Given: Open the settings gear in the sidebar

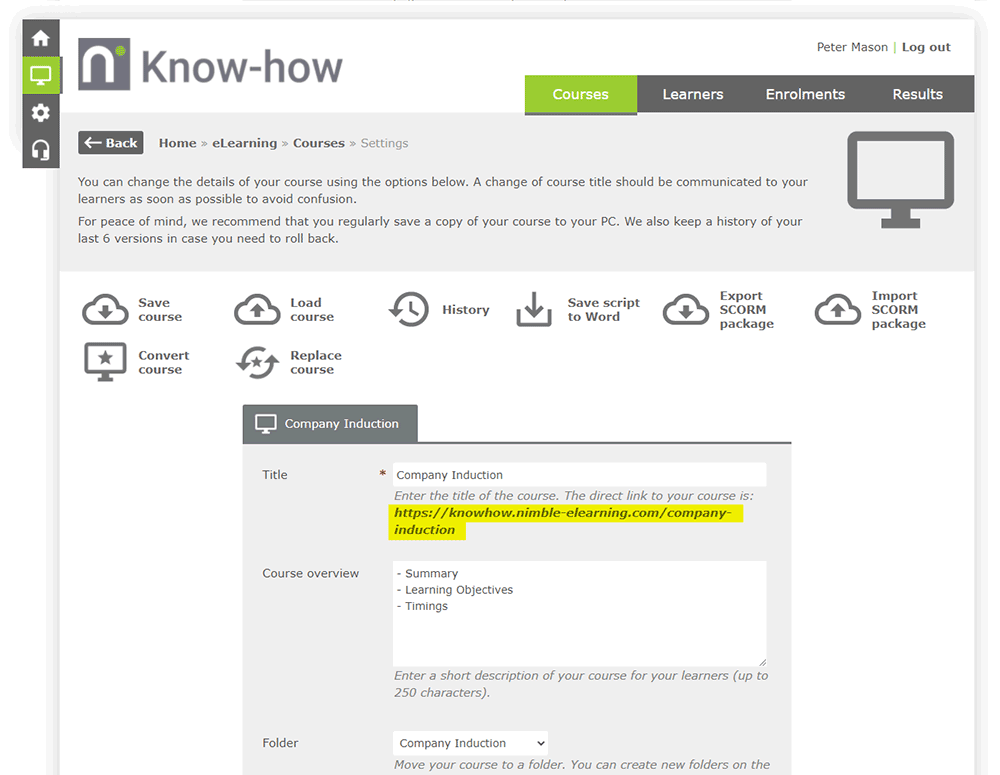Looking at the screenshot, I should [x=40, y=112].
